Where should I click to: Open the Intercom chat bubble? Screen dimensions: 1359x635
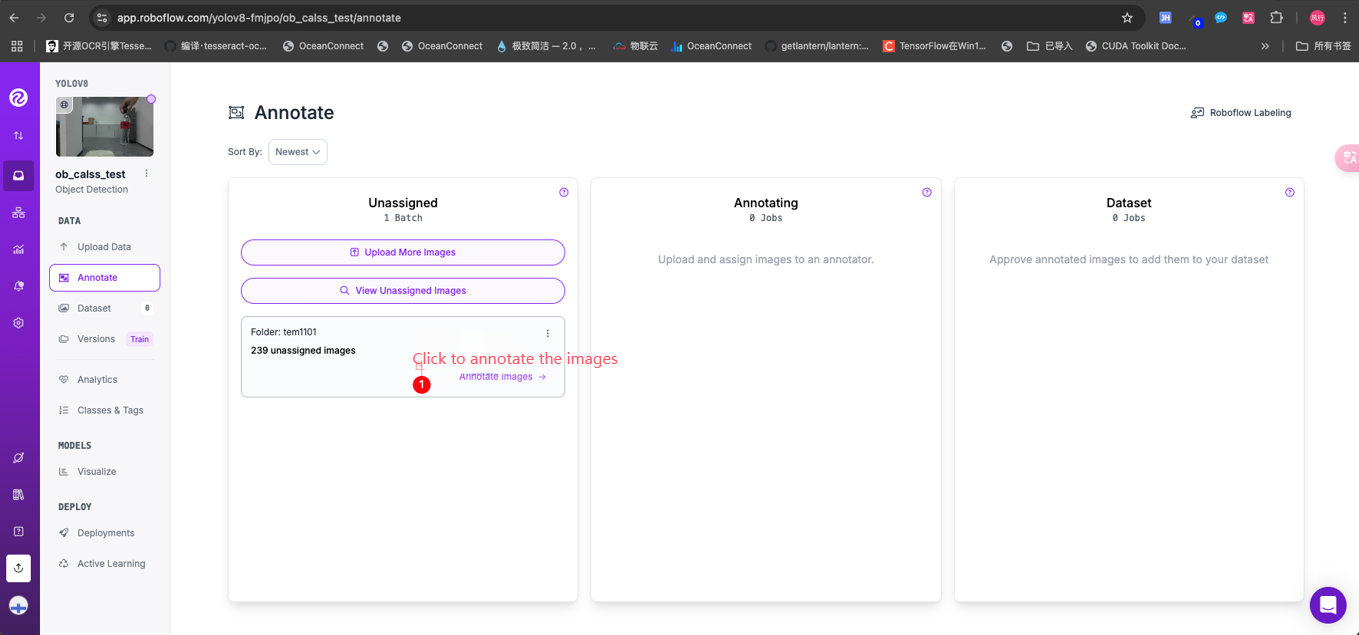[x=1327, y=605]
